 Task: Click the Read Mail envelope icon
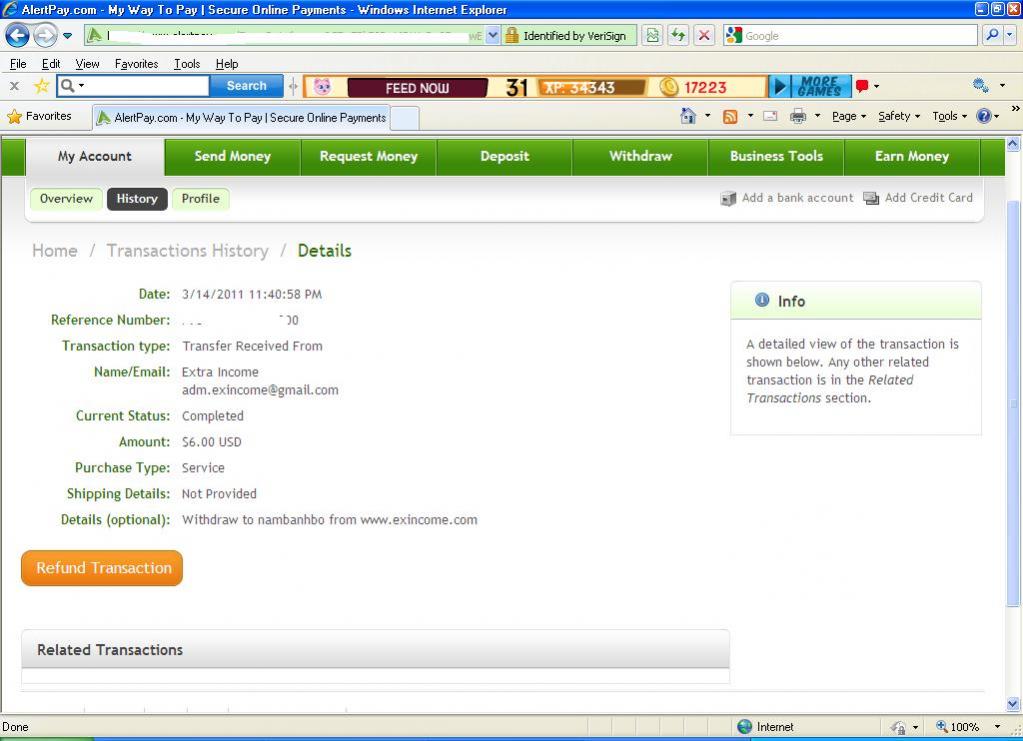(x=770, y=116)
